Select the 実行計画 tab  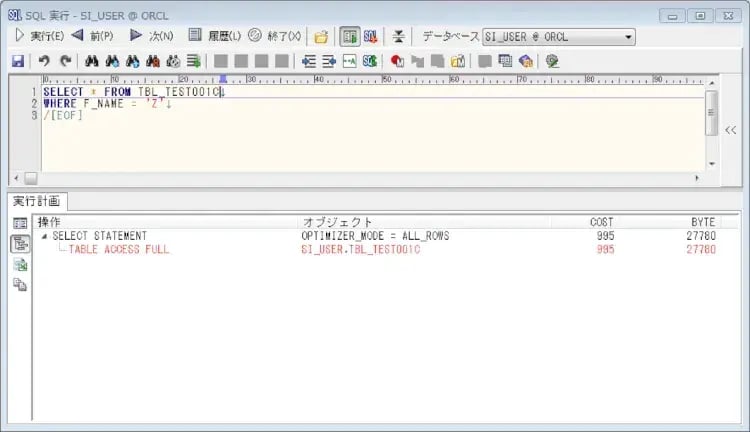tap(36, 202)
